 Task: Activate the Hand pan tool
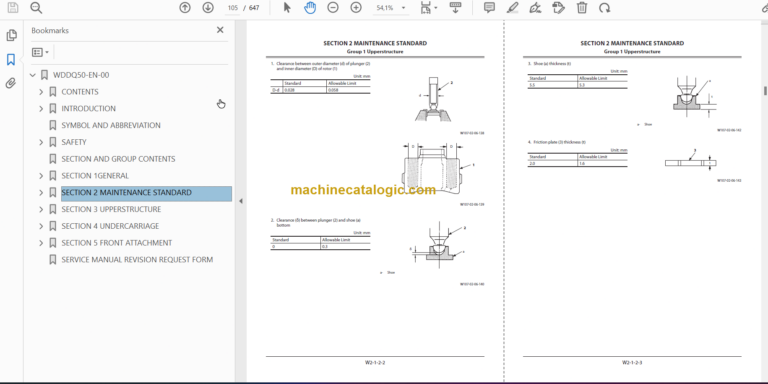tap(310, 7)
